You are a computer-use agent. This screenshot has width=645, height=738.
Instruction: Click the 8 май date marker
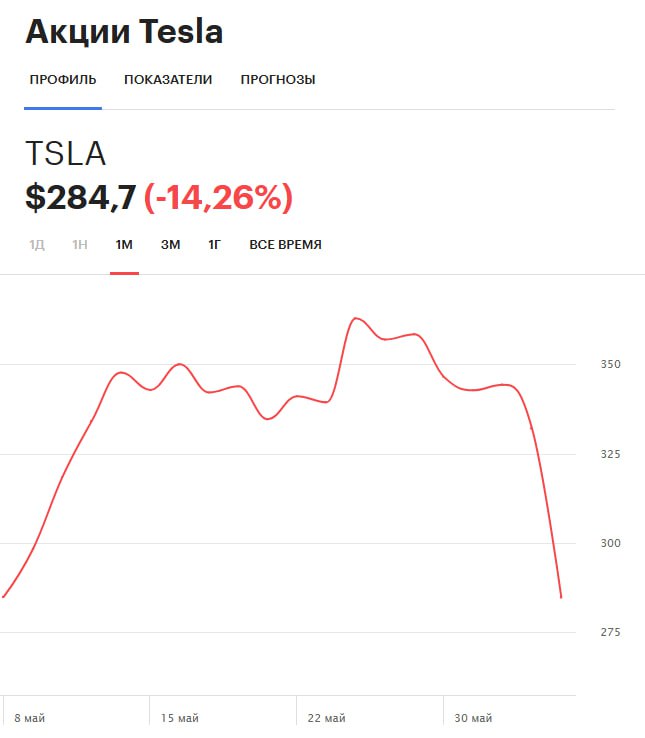point(30,718)
